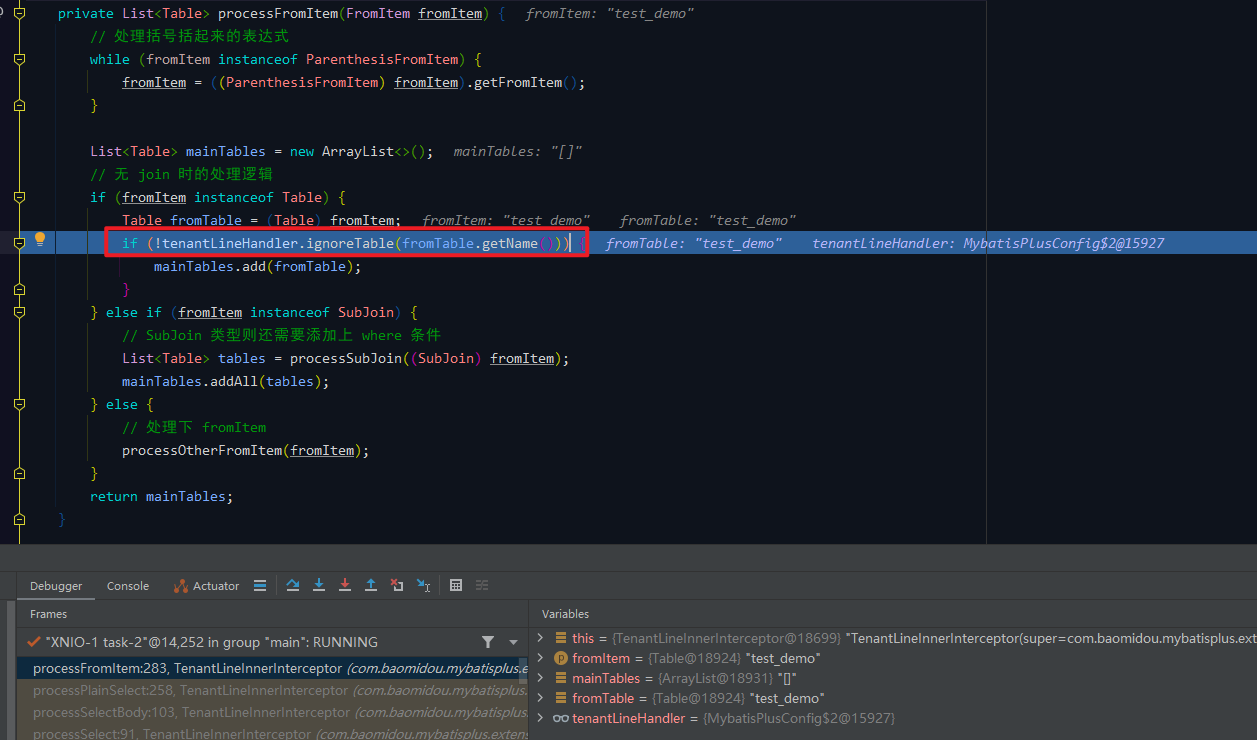Collapse the 'if fromItem instanceof Table' fold marker
1257x740 pixels.
tap(19, 197)
